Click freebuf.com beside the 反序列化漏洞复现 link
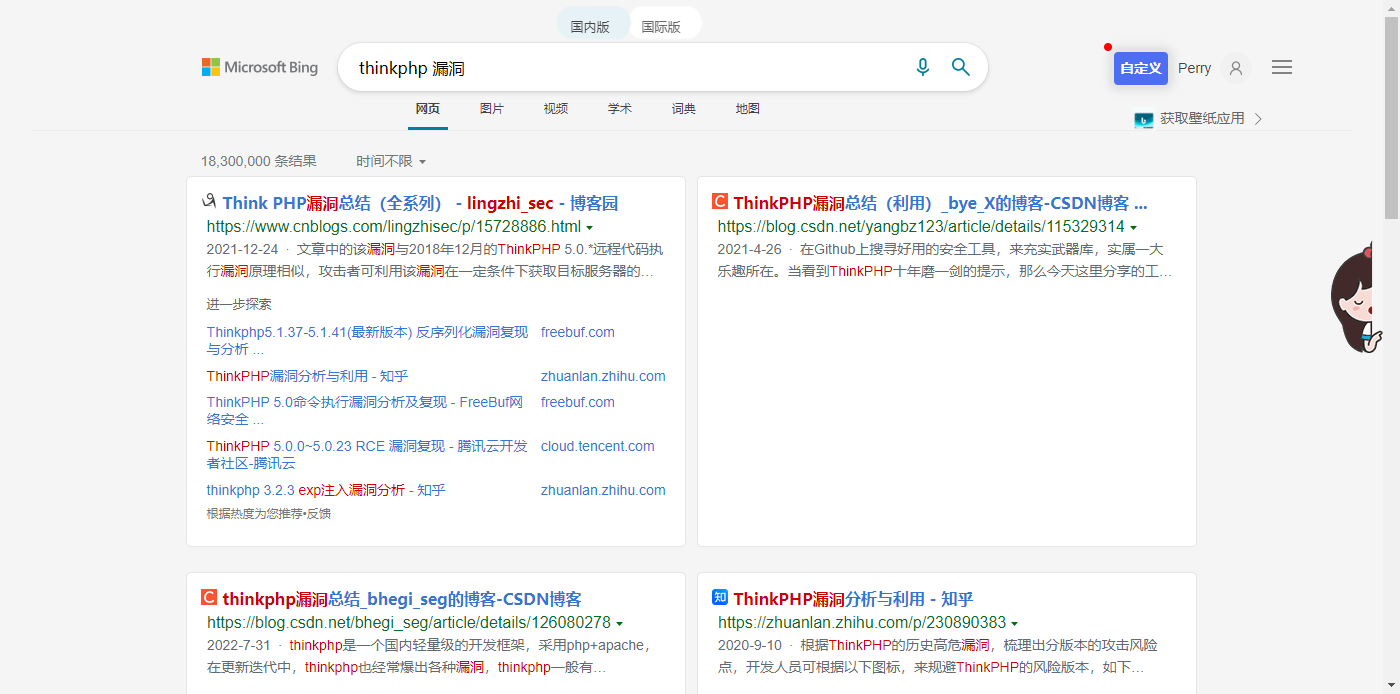The width and height of the screenshot is (1400, 694). click(578, 332)
